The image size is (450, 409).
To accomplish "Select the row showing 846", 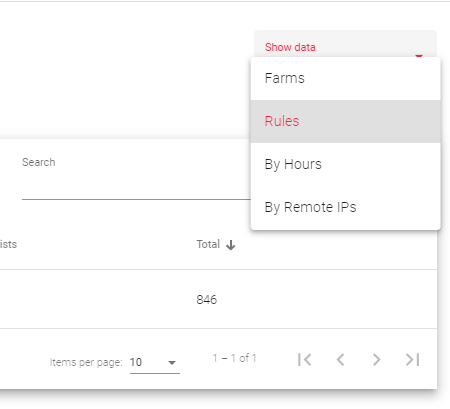I will click(x=218, y=299).
